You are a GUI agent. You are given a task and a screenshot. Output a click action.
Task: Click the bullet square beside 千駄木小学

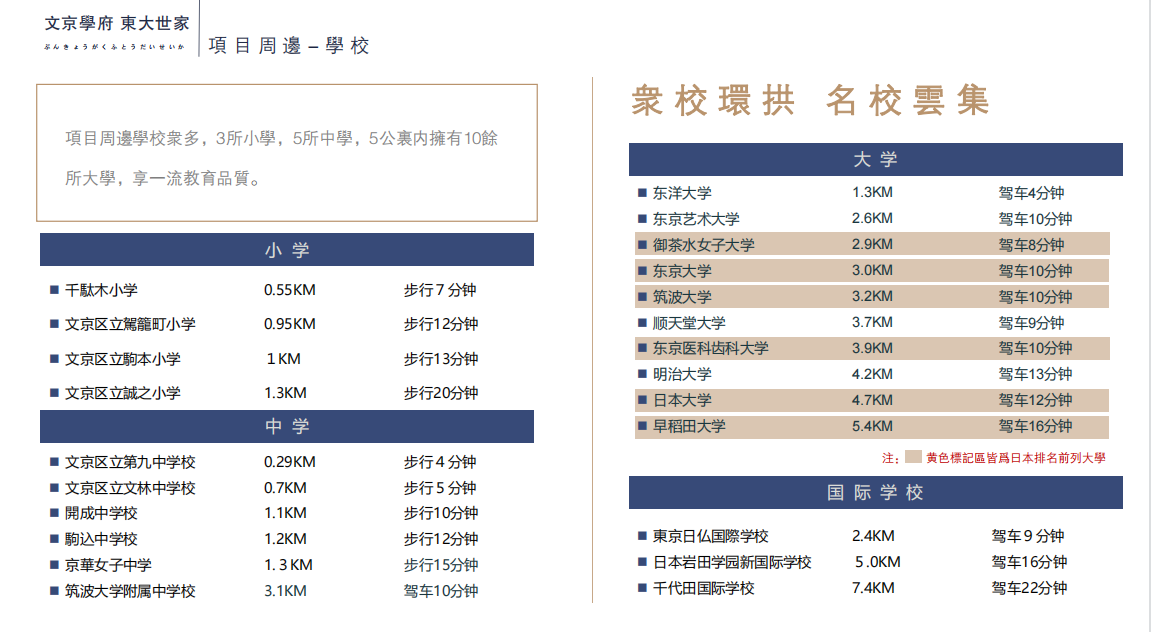tap(54, 290)
